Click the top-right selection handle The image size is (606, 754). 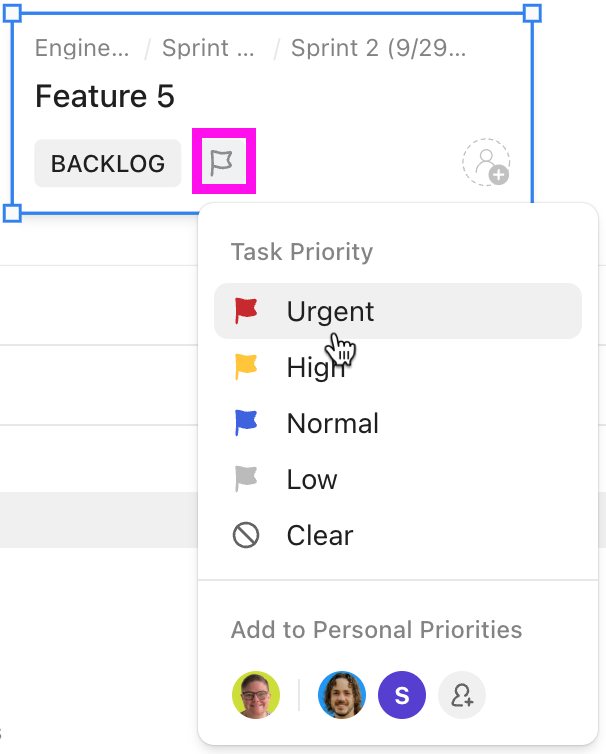532,13
